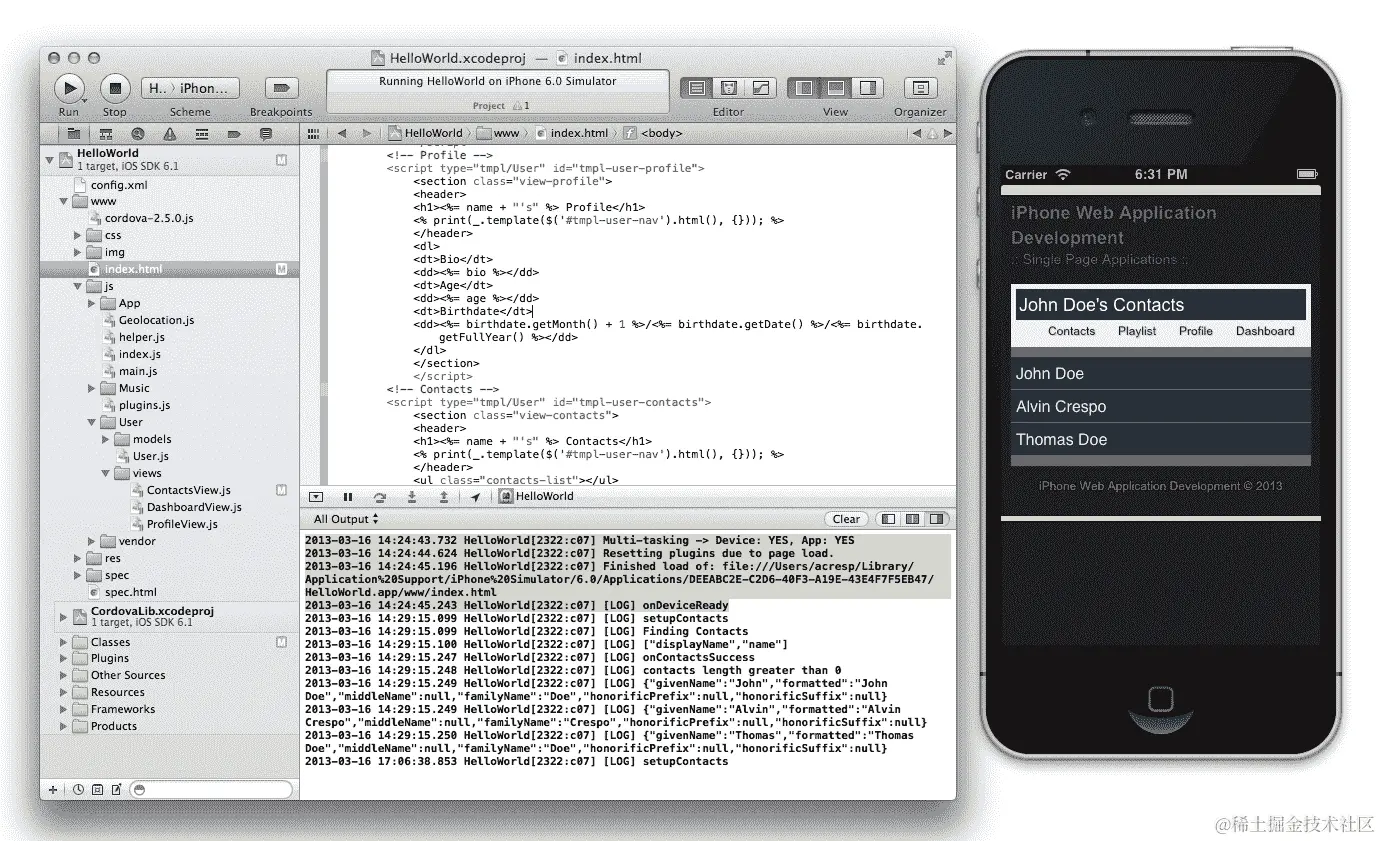Expand the vendor folder
This screenshot has width=1381, height=841.
click(x=92, y=541)
